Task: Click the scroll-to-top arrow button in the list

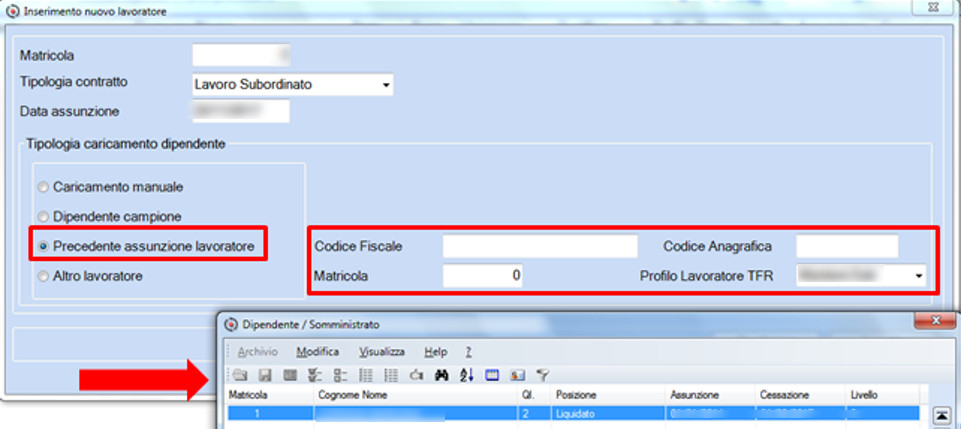Action: coord(943,416)
